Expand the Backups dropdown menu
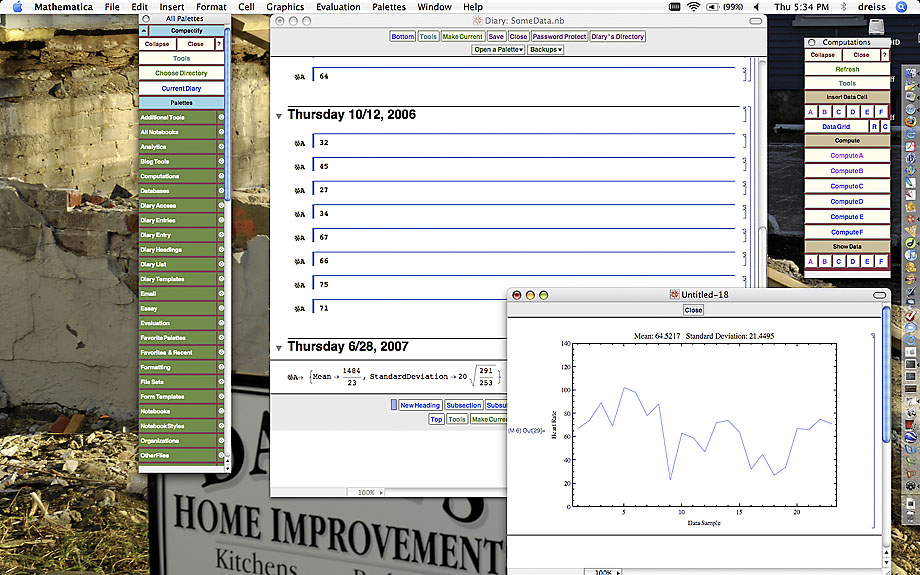The height and width of the screenshot is (575, 920). pos(545,49)
